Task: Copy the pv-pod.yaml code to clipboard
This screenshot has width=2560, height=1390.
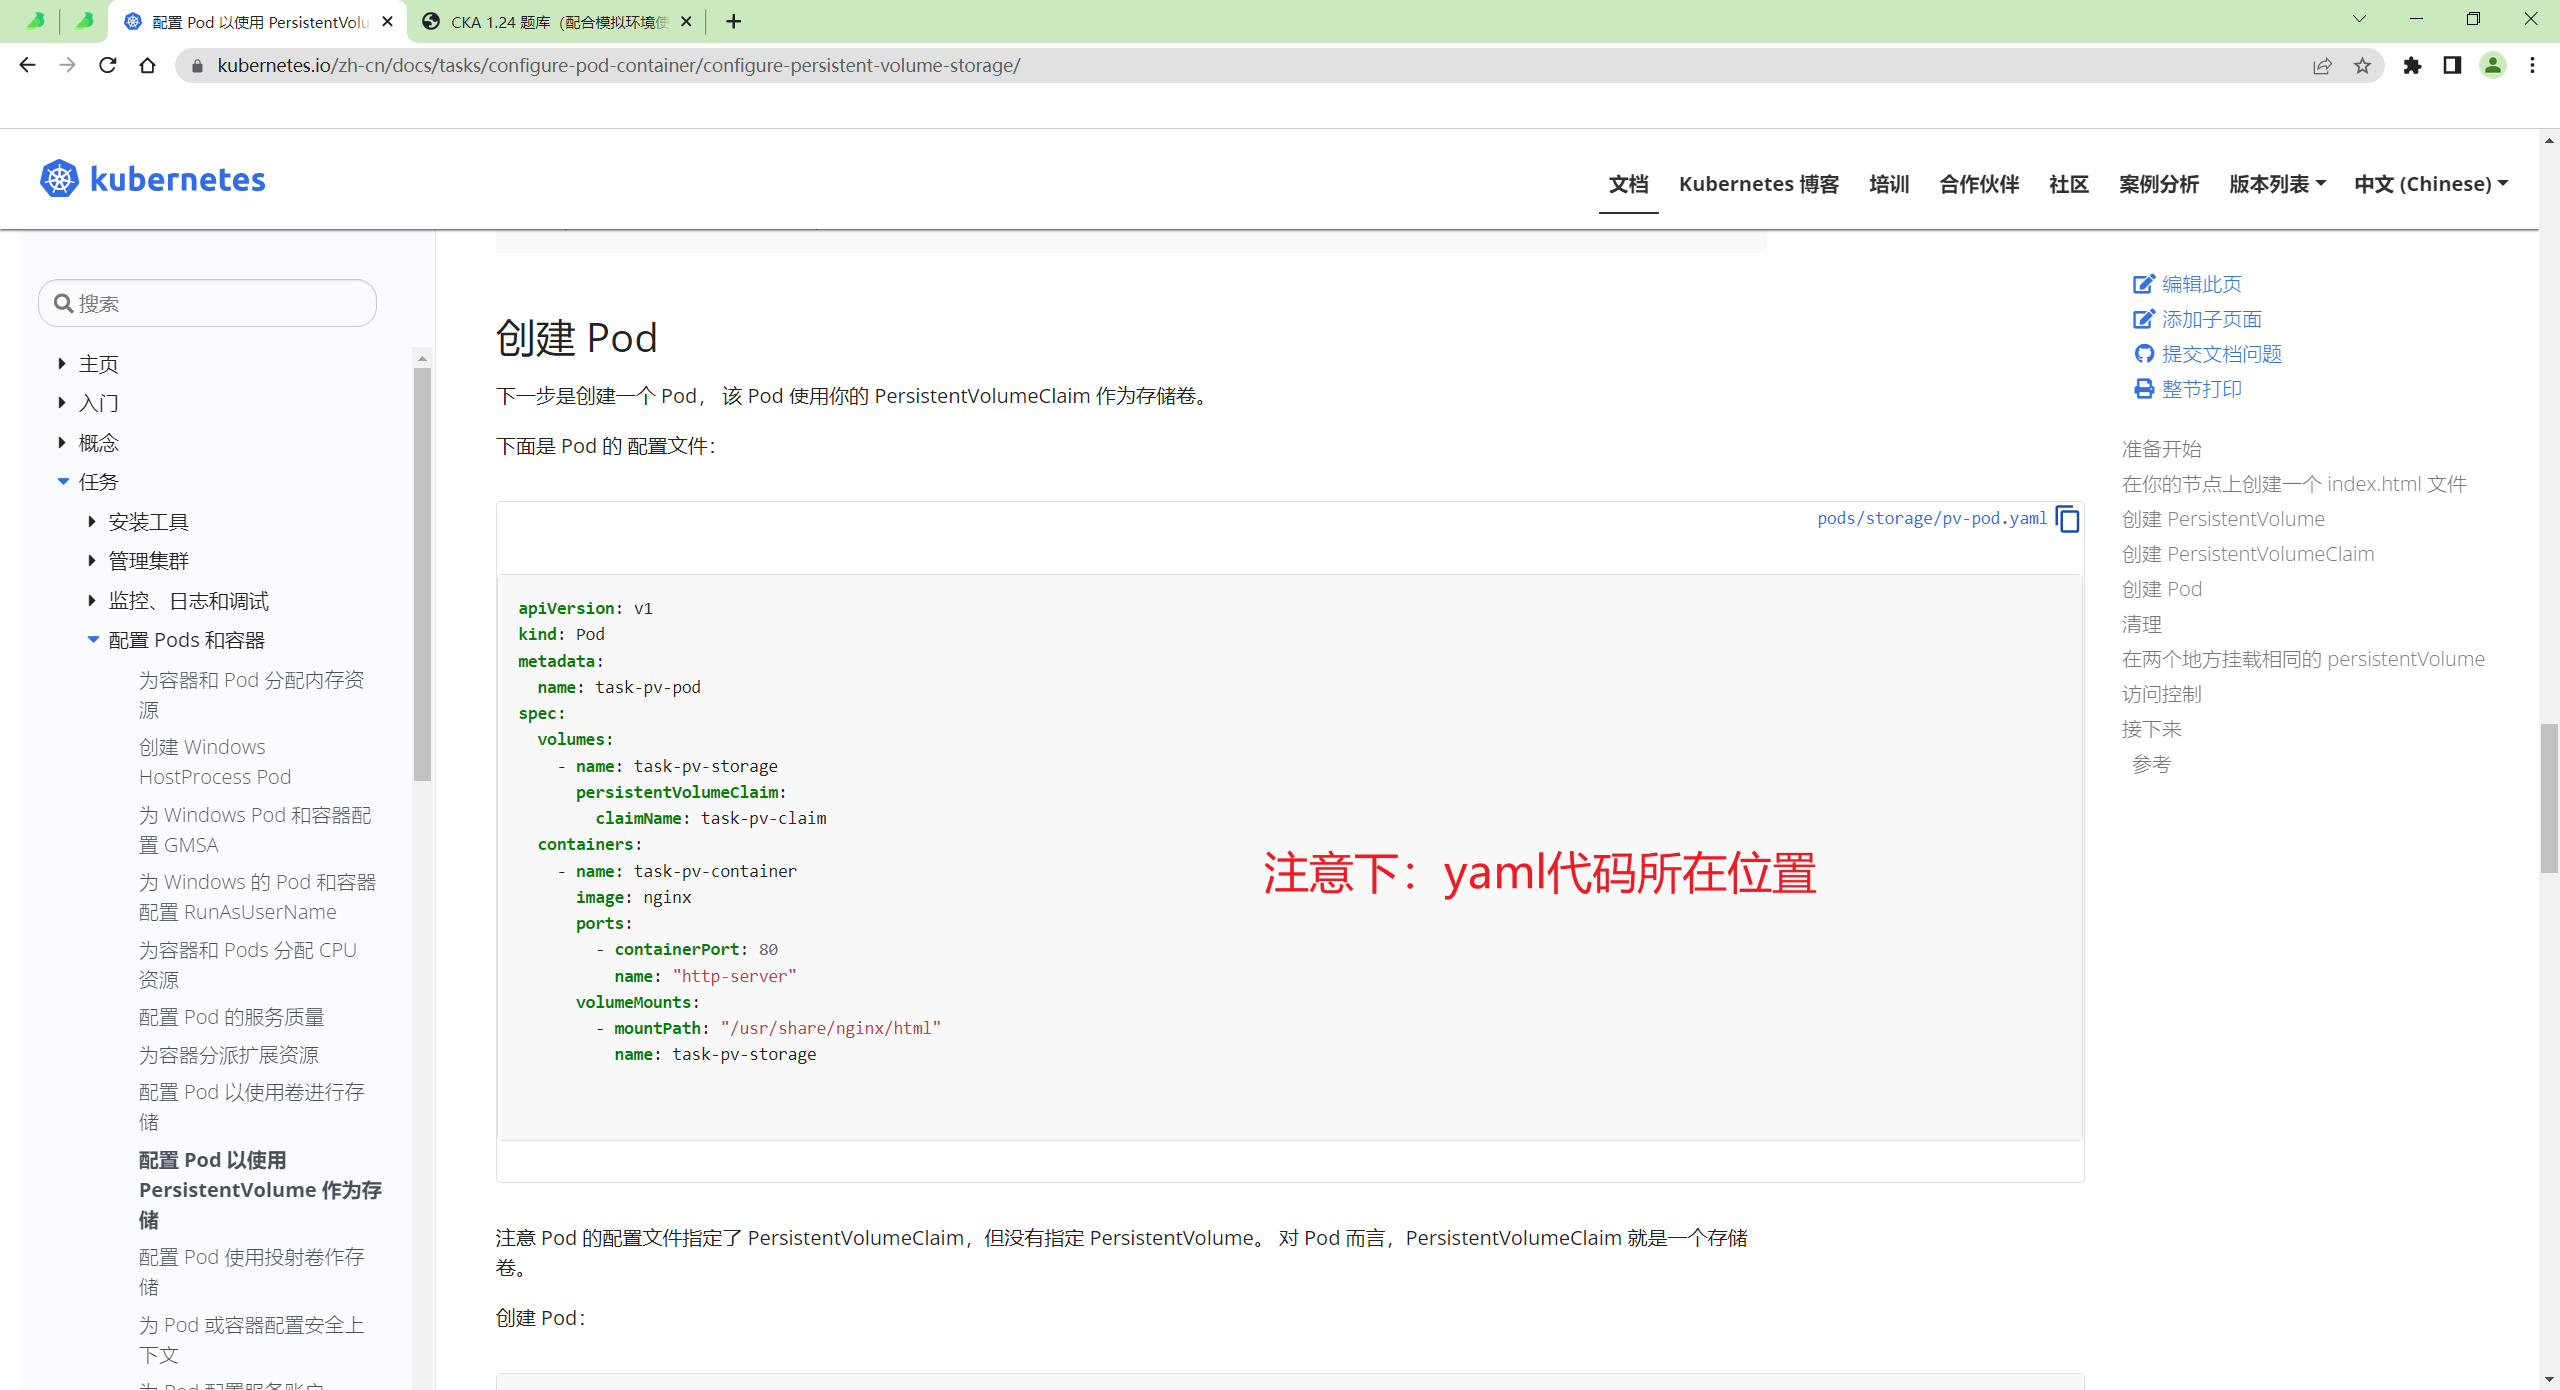Action: coord(2067,519)
